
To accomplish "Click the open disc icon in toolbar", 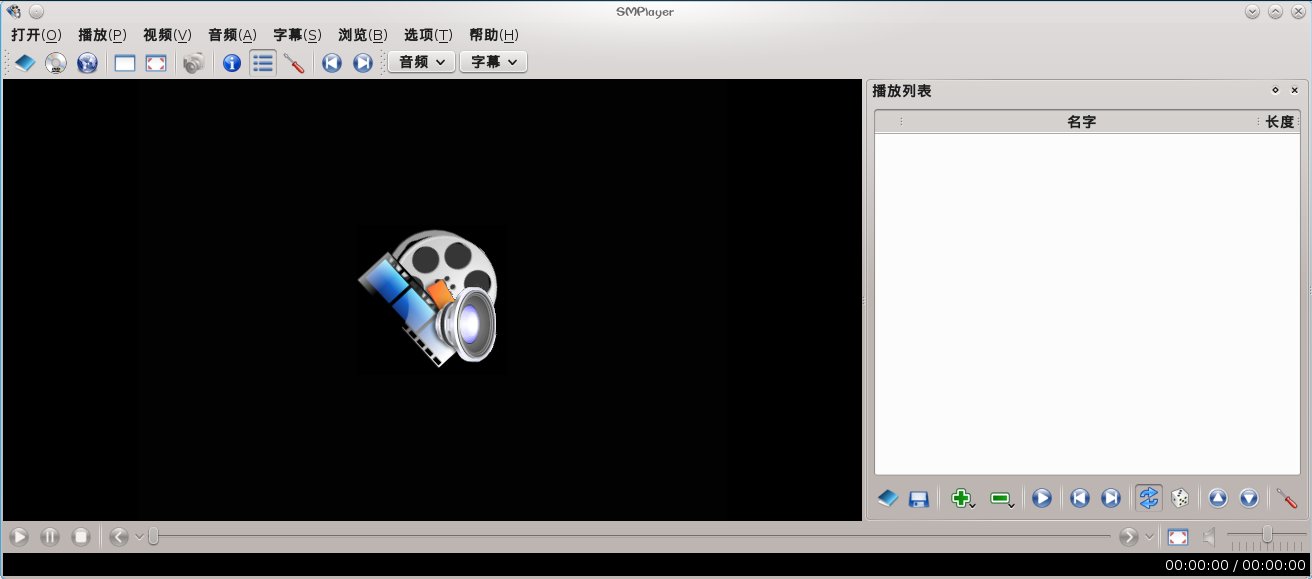I will tap(56, 63).
